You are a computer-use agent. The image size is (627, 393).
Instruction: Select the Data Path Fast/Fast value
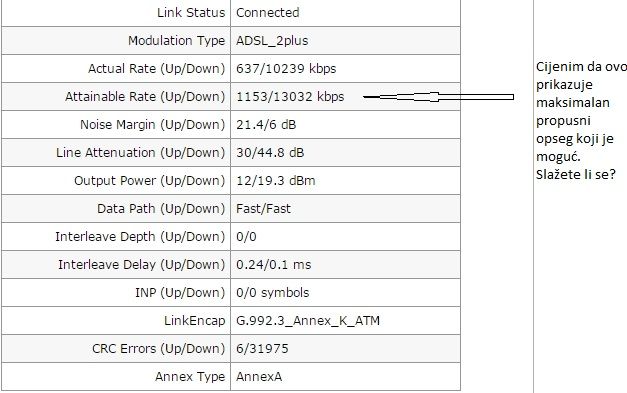[x=263, y=209]
